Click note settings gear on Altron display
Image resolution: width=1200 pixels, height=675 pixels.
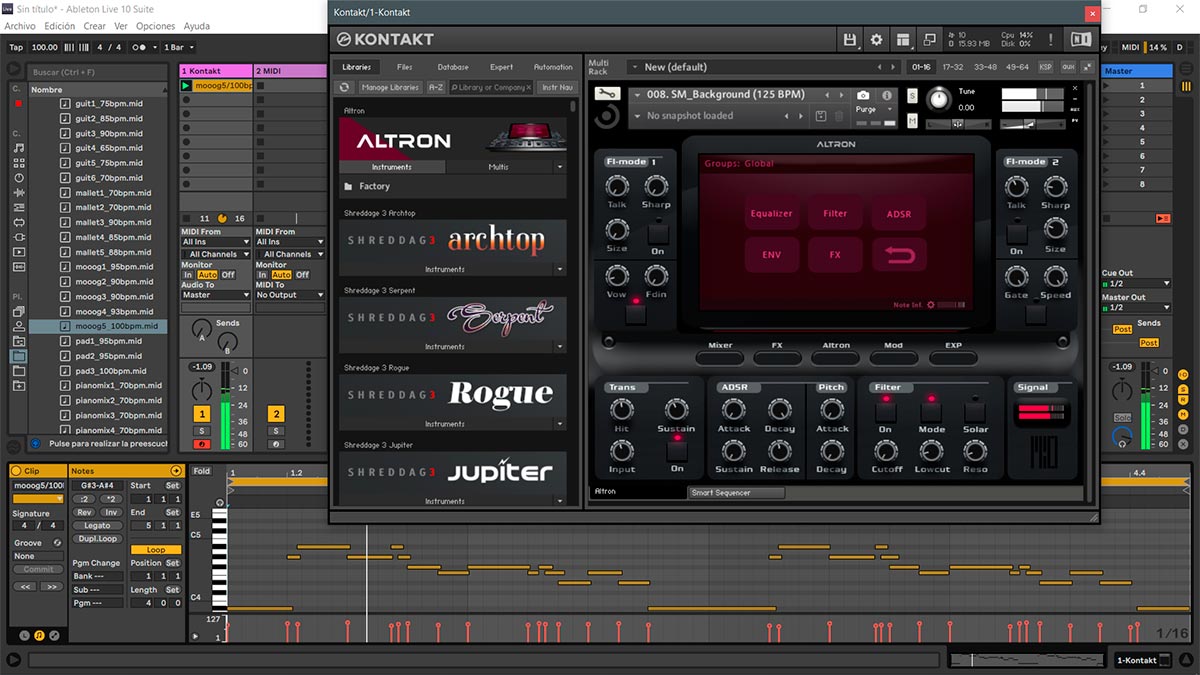coord(930,305)
